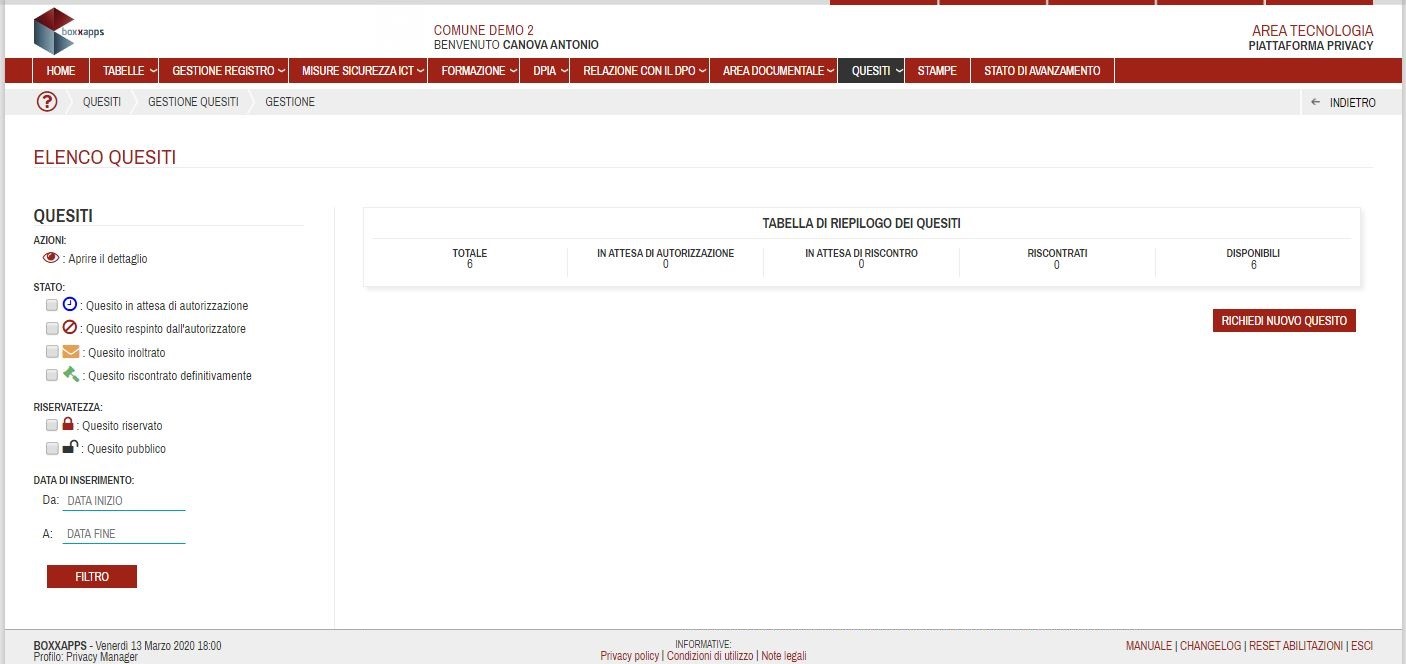Focus the DATA FINE date field
This screenshot has width=1406, height=664.
click(124, 533)
